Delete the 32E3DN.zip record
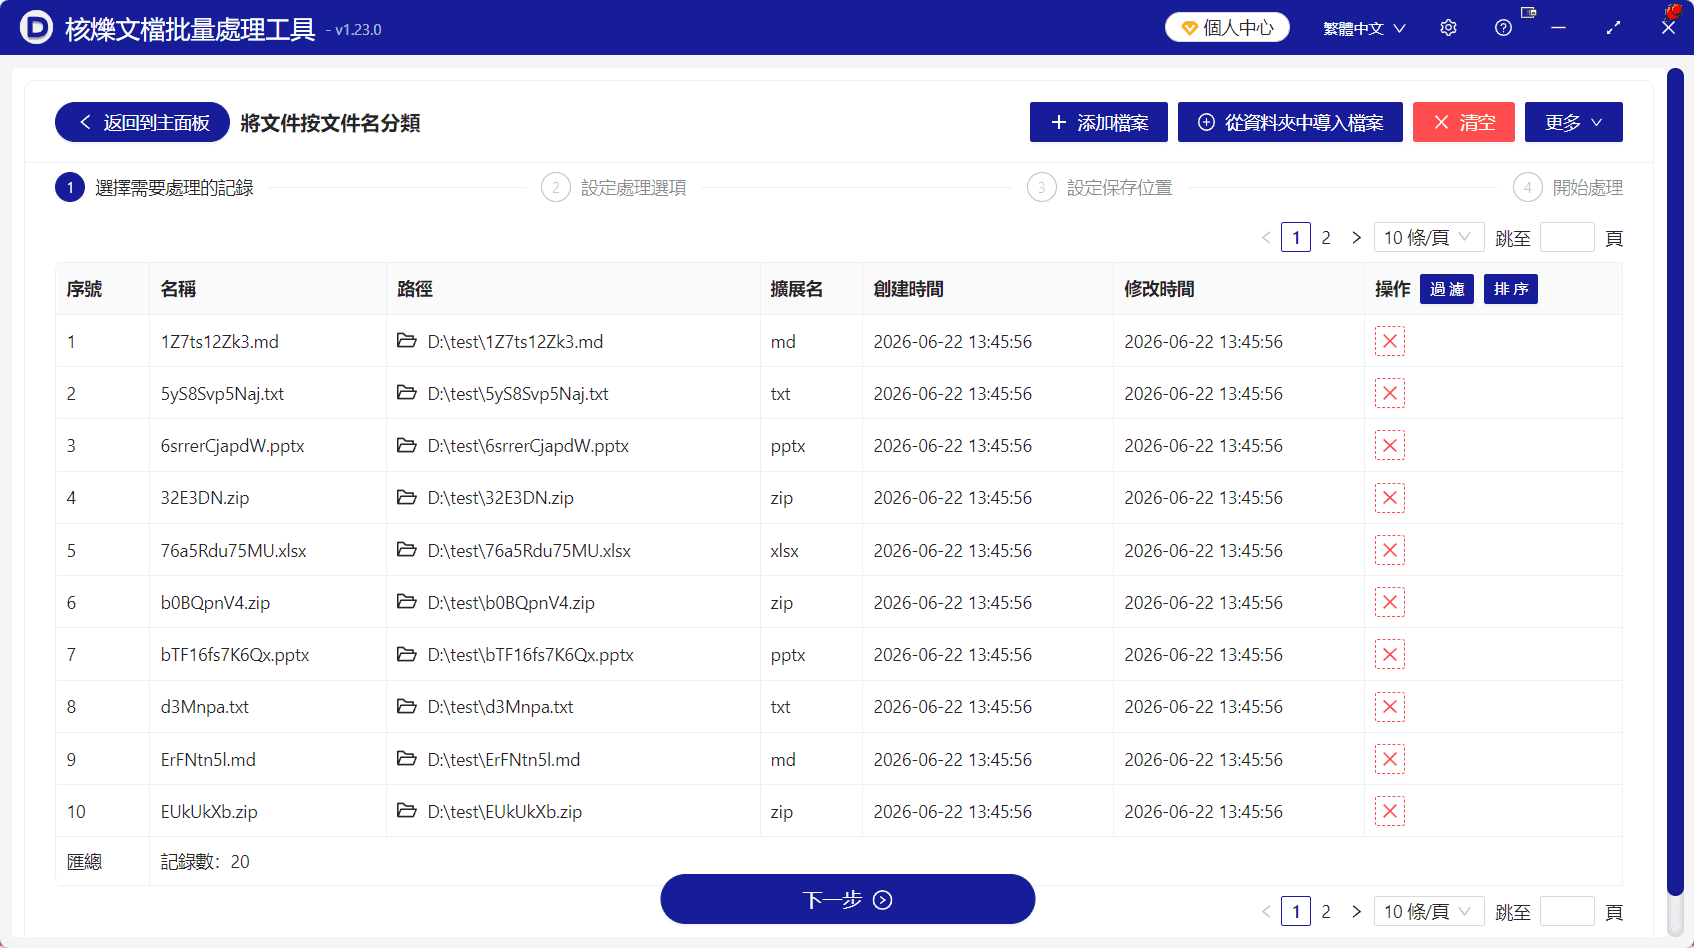The image size is (1694, 948). [x=1390, y=498]
